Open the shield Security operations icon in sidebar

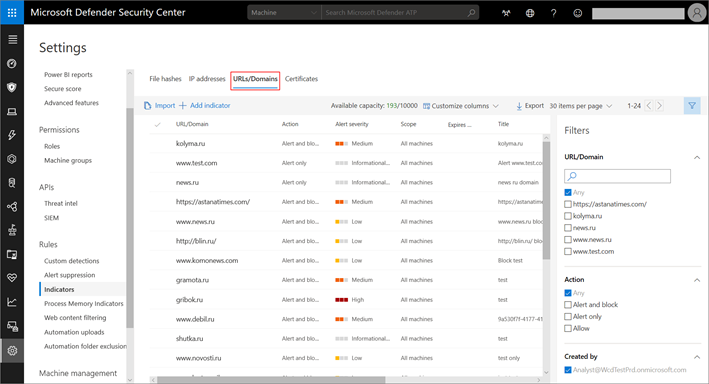12,87
